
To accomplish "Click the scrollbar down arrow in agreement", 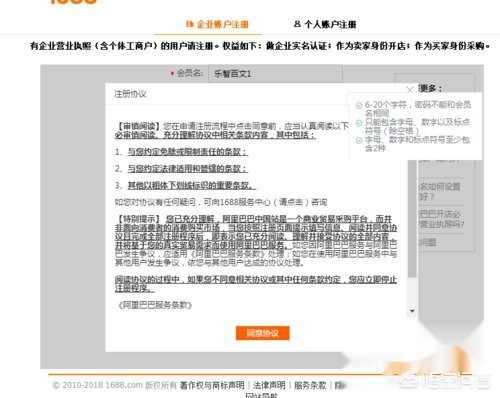I will pos(412,311).
